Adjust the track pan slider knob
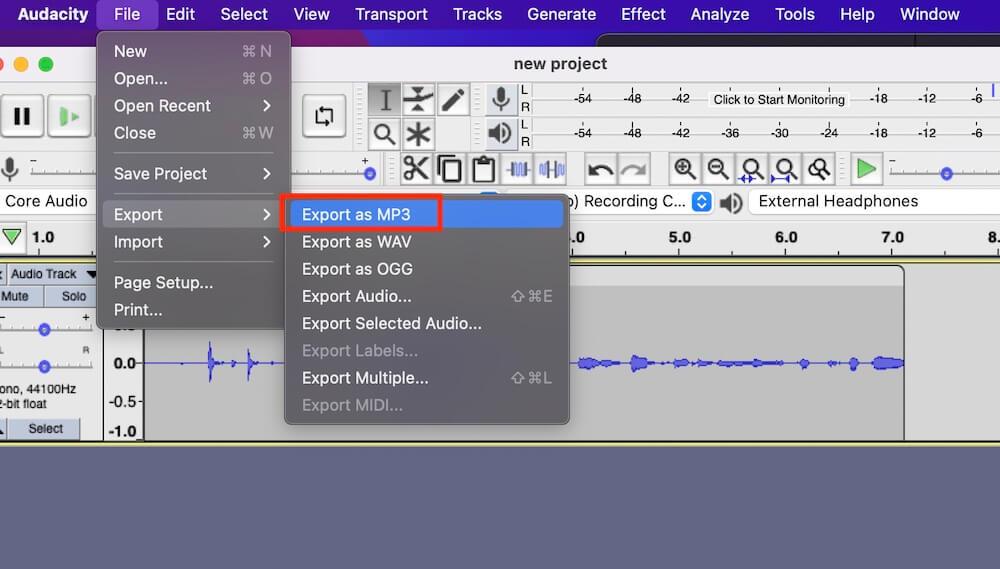1000x569 pixels. (x=44, y=367)
